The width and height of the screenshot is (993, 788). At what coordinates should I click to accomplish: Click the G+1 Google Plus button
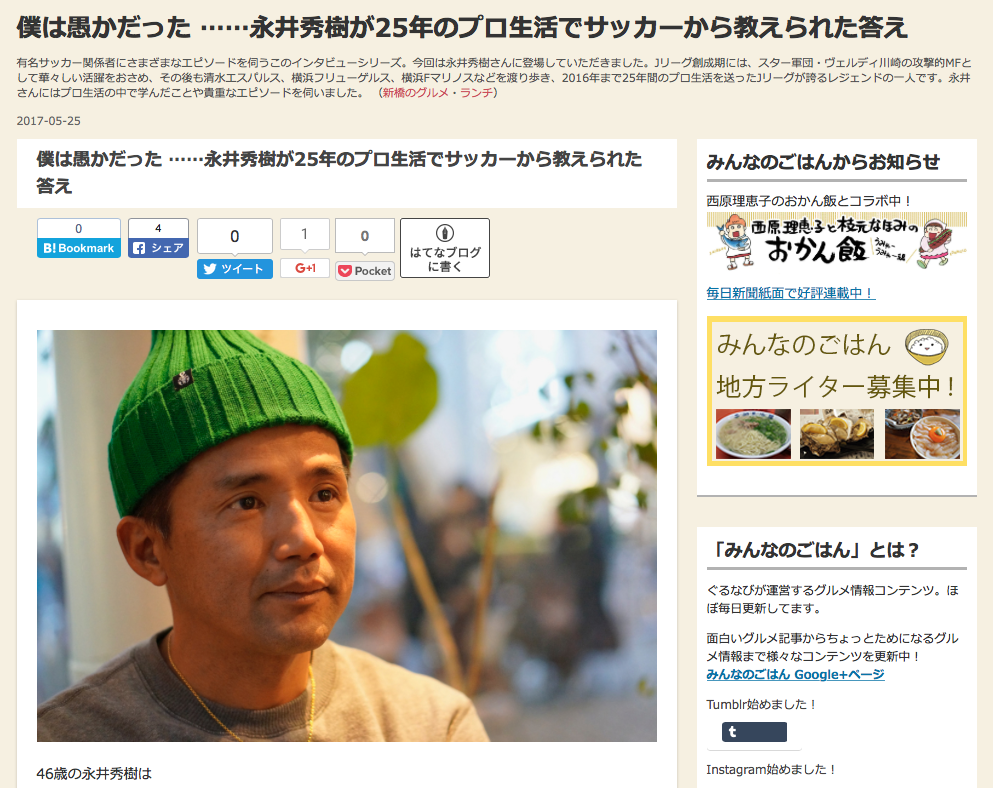tap(305, 268)
